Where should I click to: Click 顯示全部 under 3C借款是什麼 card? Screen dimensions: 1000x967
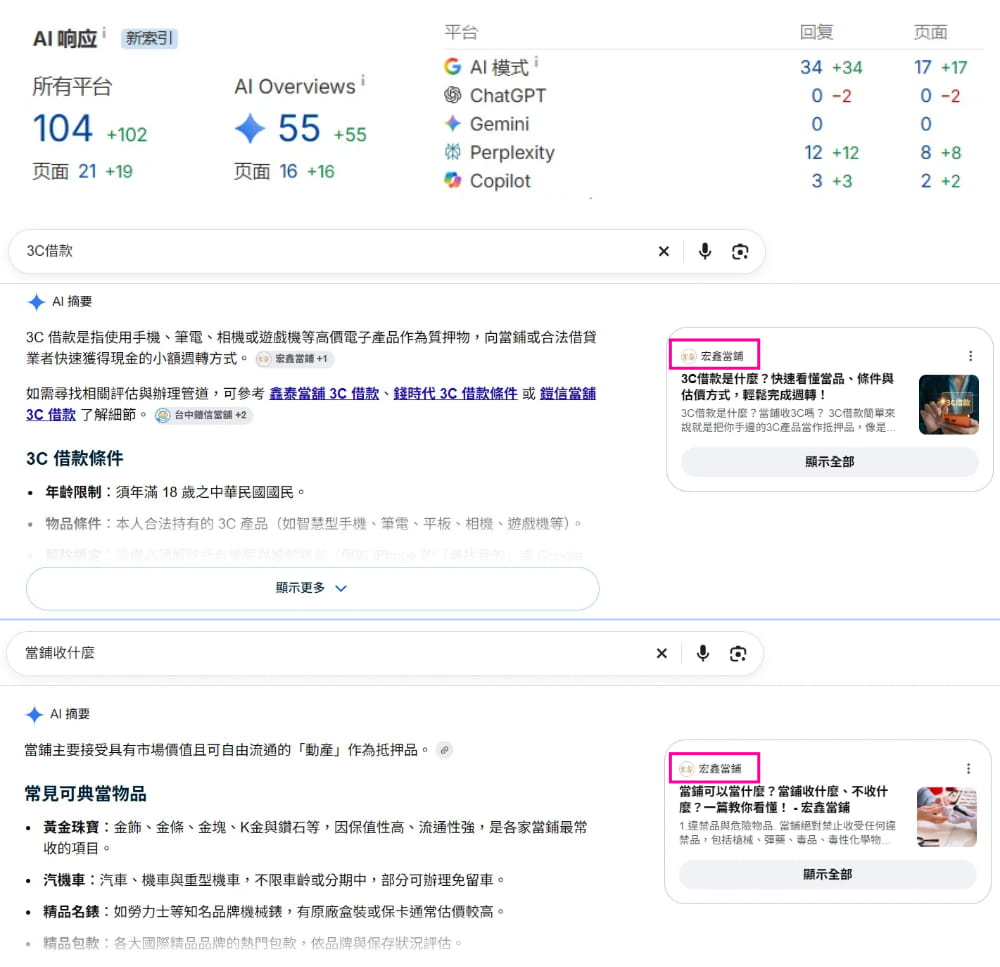[x=829, y=461]
